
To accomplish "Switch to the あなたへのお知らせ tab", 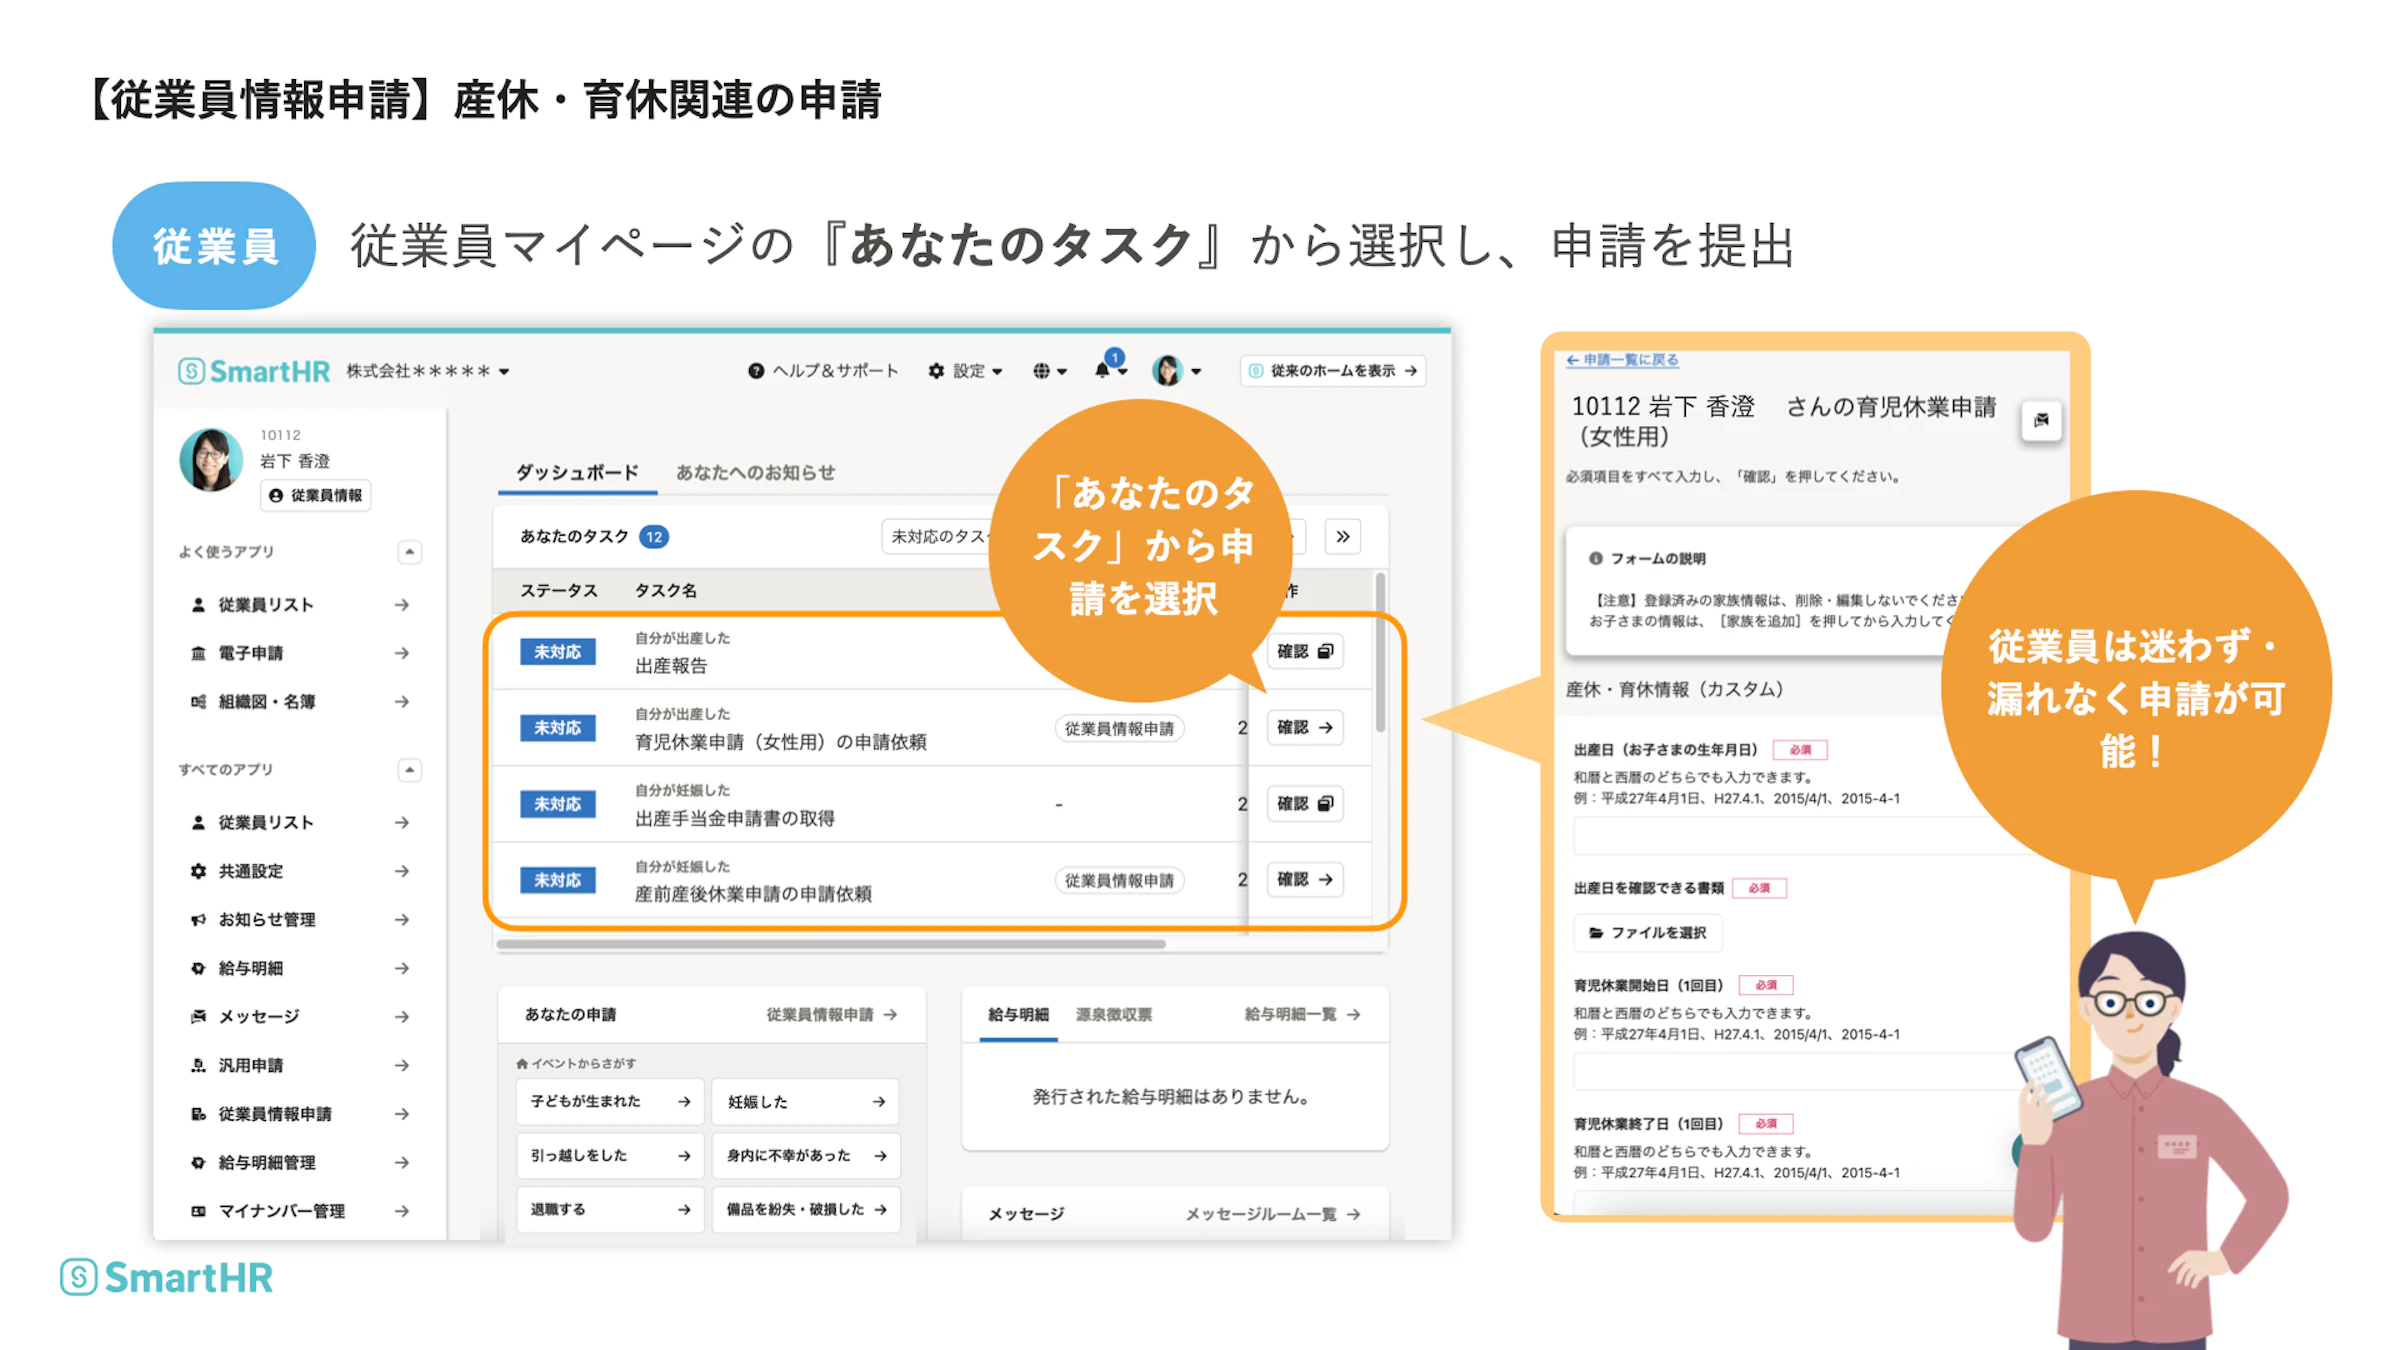I will click(757, 472).
